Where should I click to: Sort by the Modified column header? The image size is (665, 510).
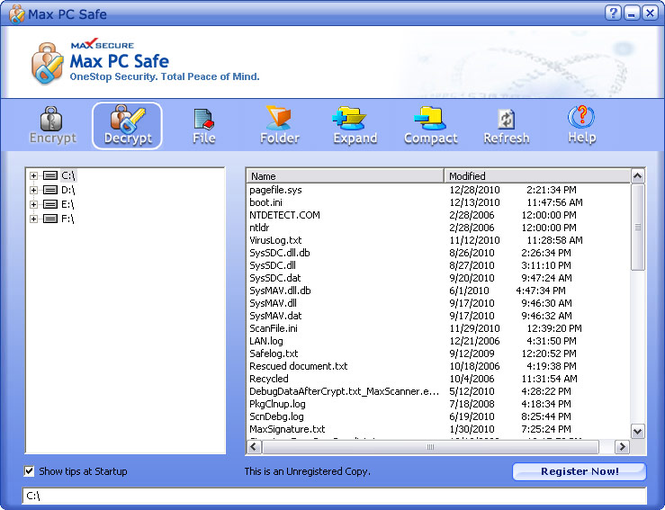[x=537, y=176]
